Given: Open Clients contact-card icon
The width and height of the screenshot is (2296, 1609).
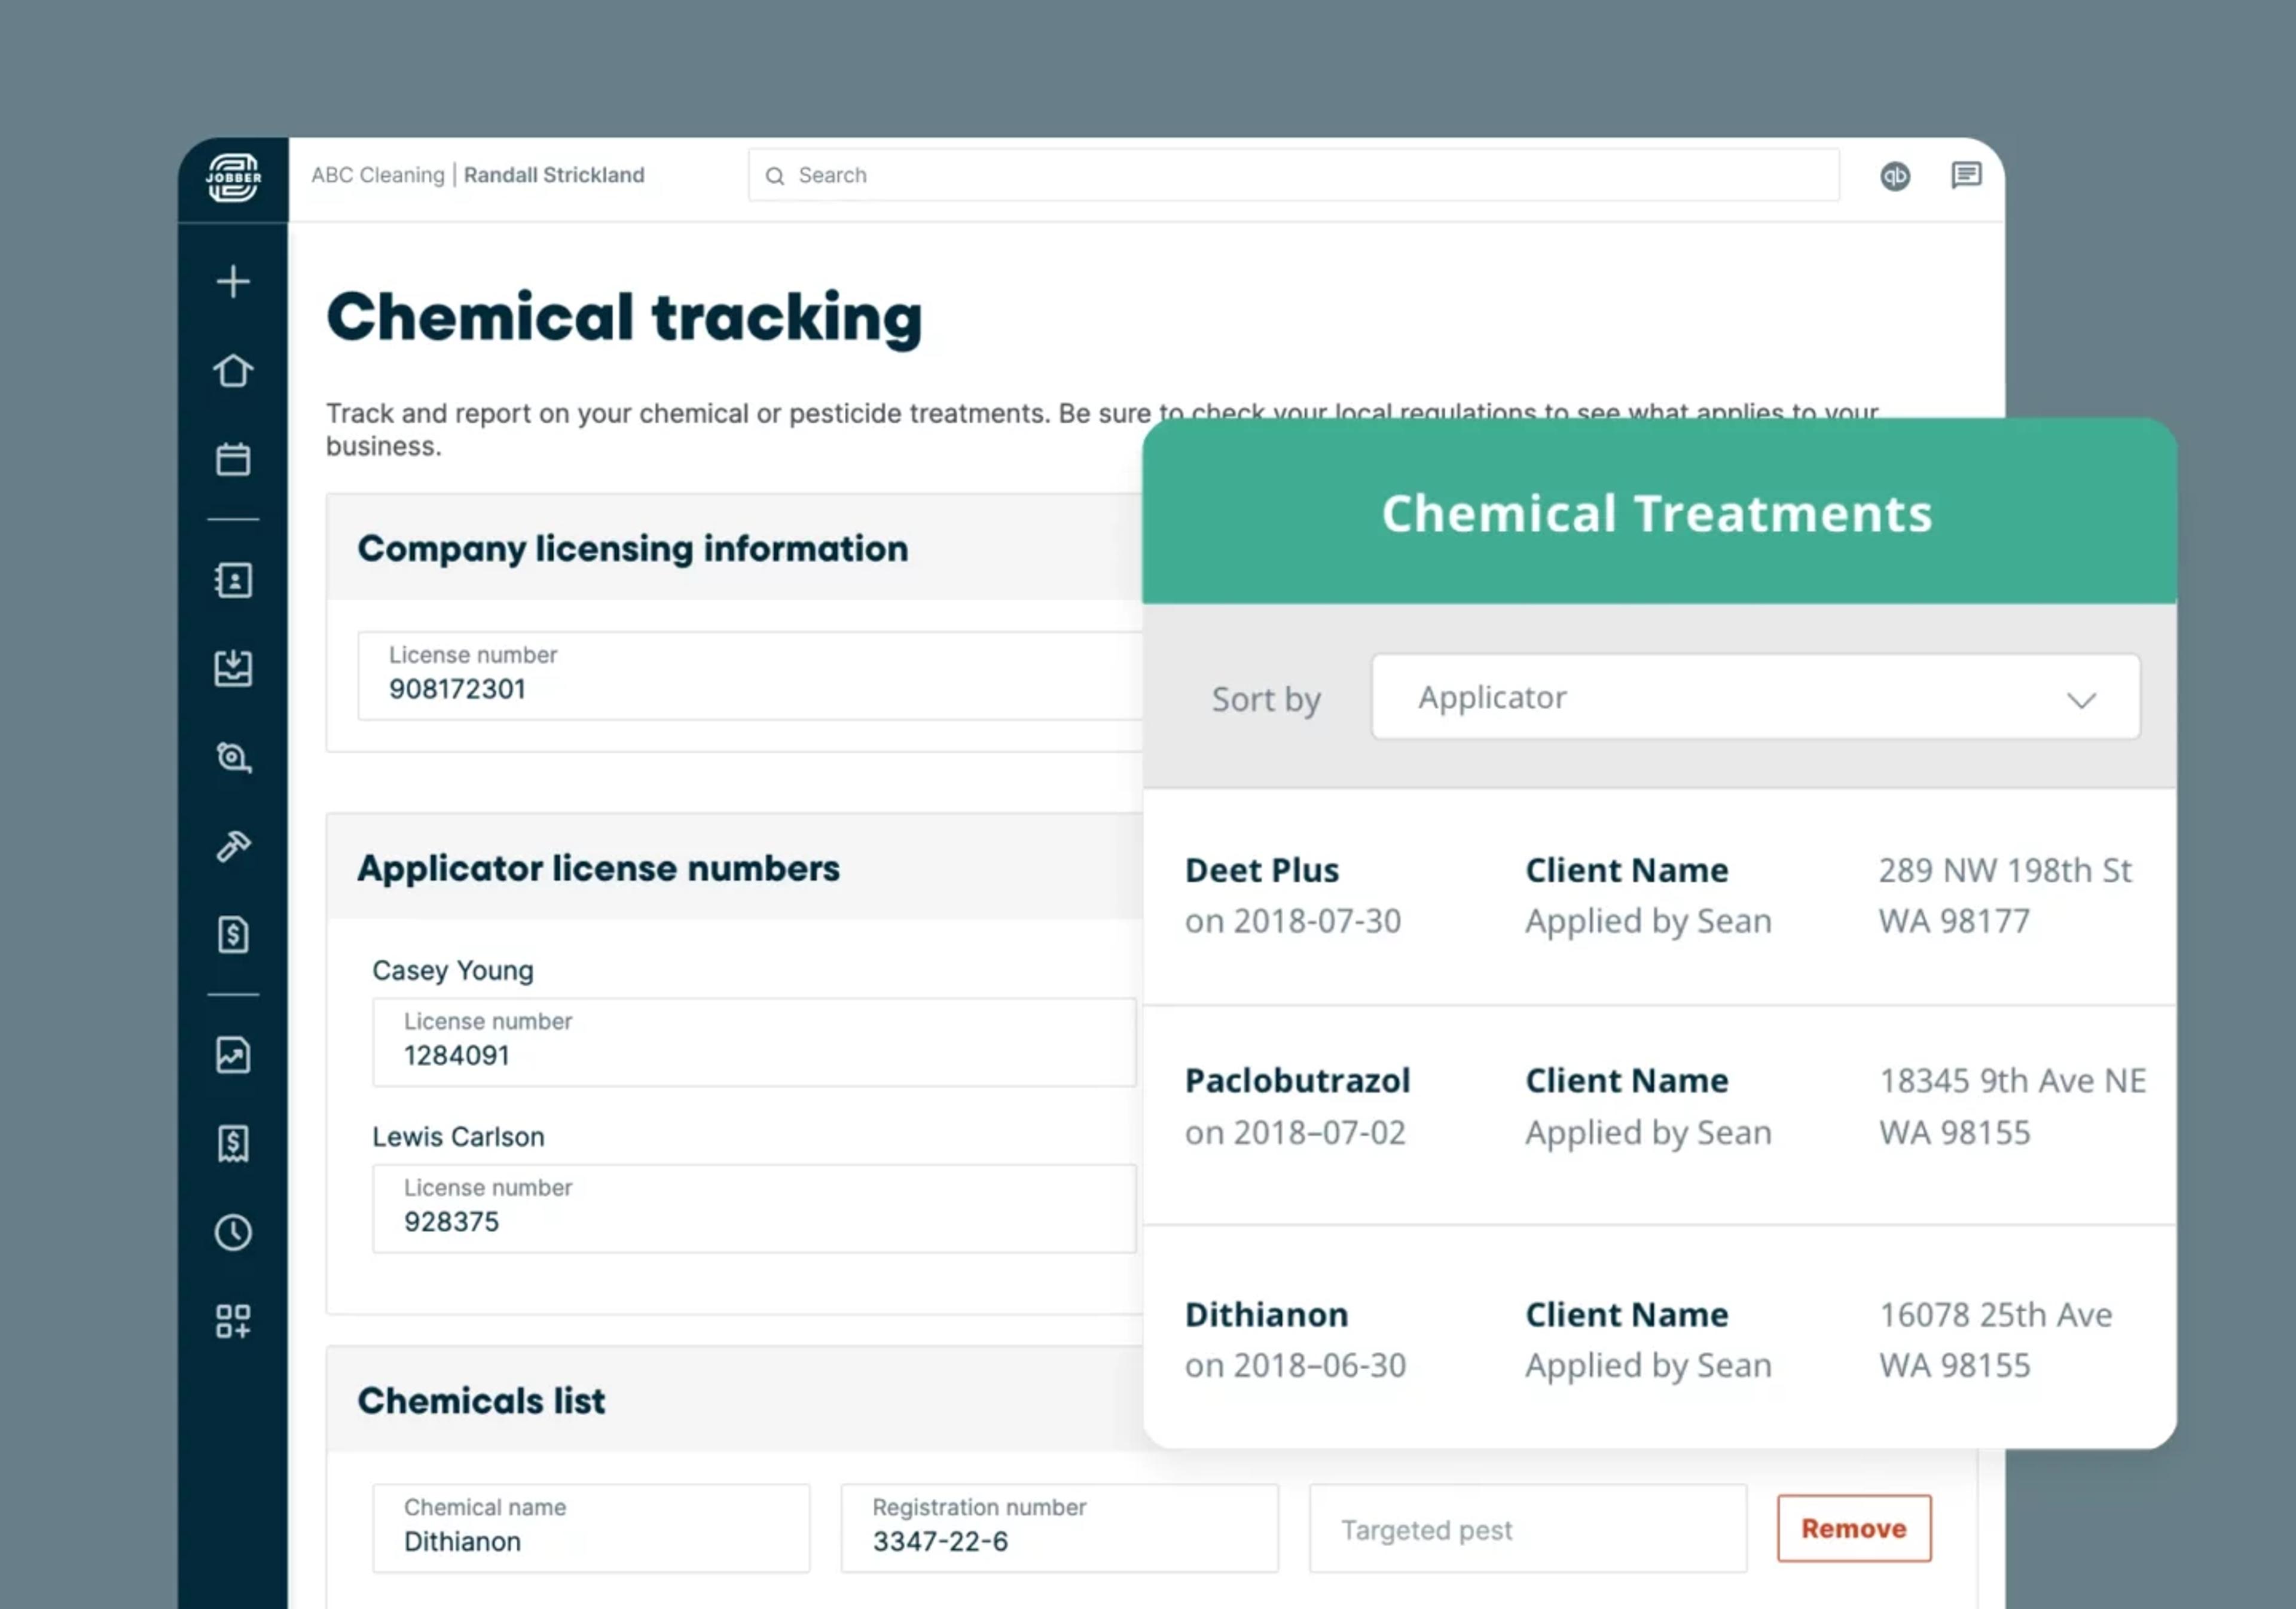Looking at the screenshot, I should [x=233, y=580].
